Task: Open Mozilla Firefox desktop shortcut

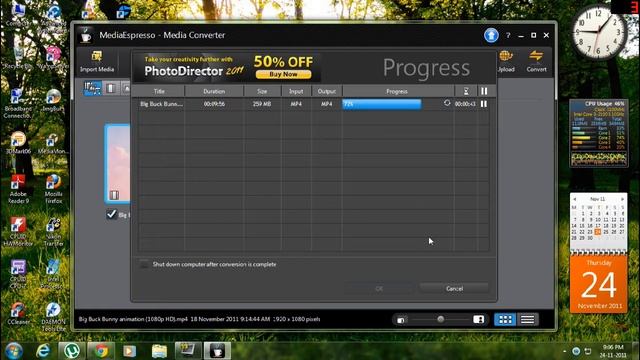Action: [53, 189]
